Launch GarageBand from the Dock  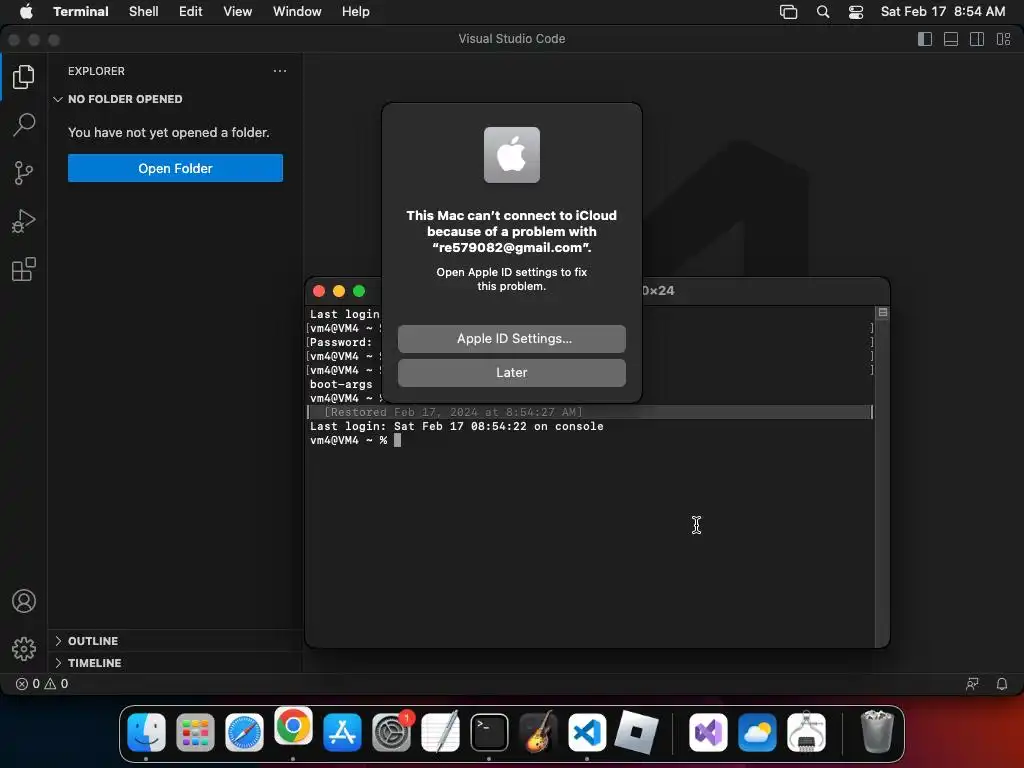(538, 731)
